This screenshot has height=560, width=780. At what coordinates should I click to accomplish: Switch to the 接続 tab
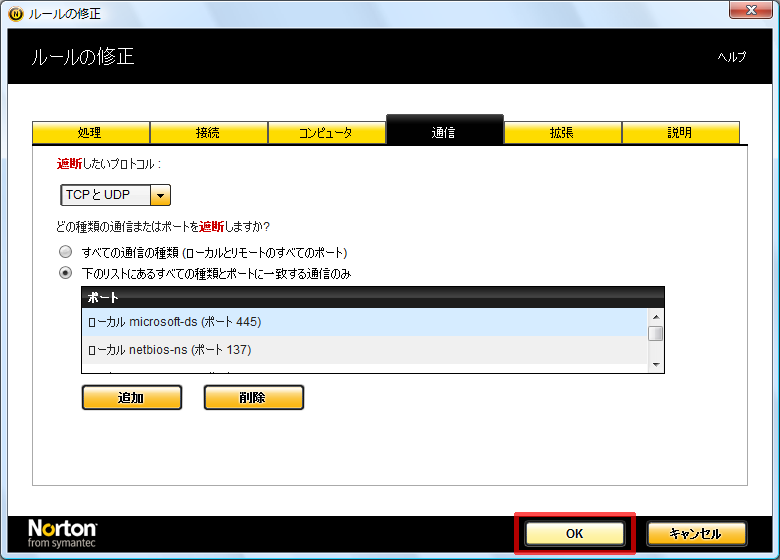[x=208, y=133]
